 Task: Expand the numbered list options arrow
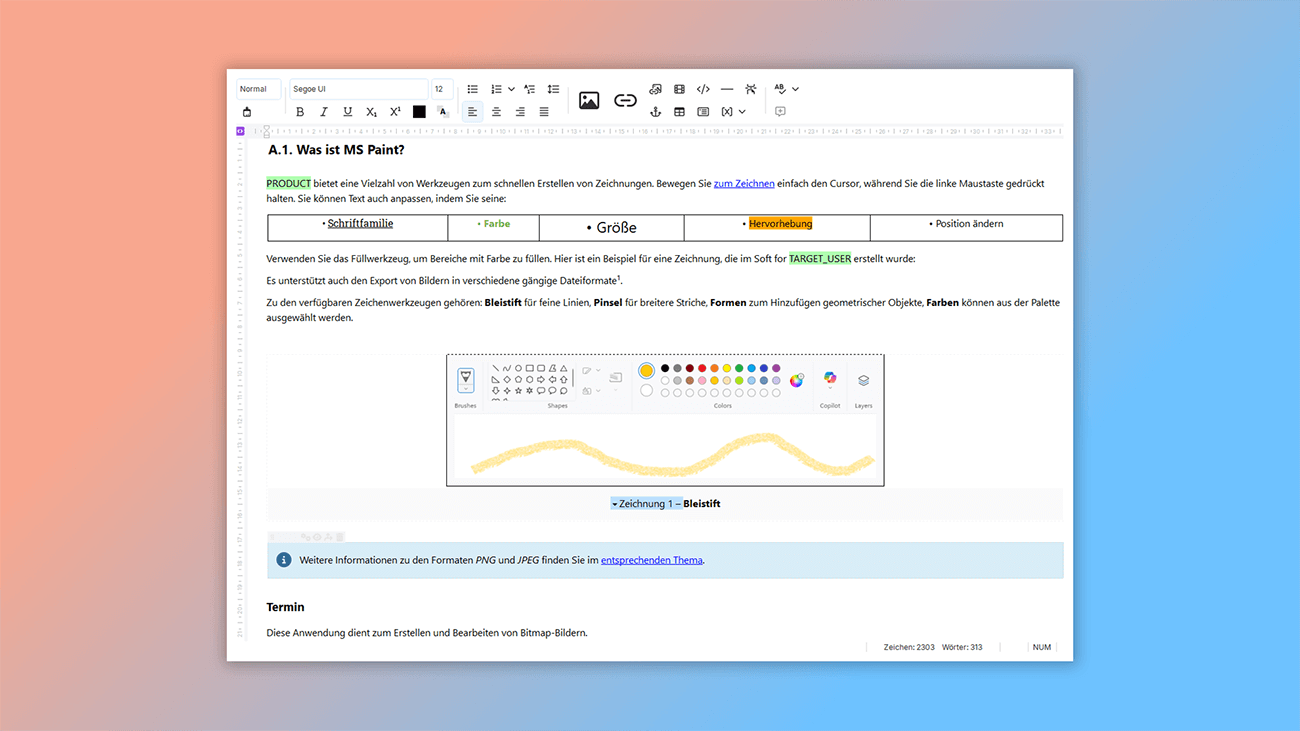[511, 89]
